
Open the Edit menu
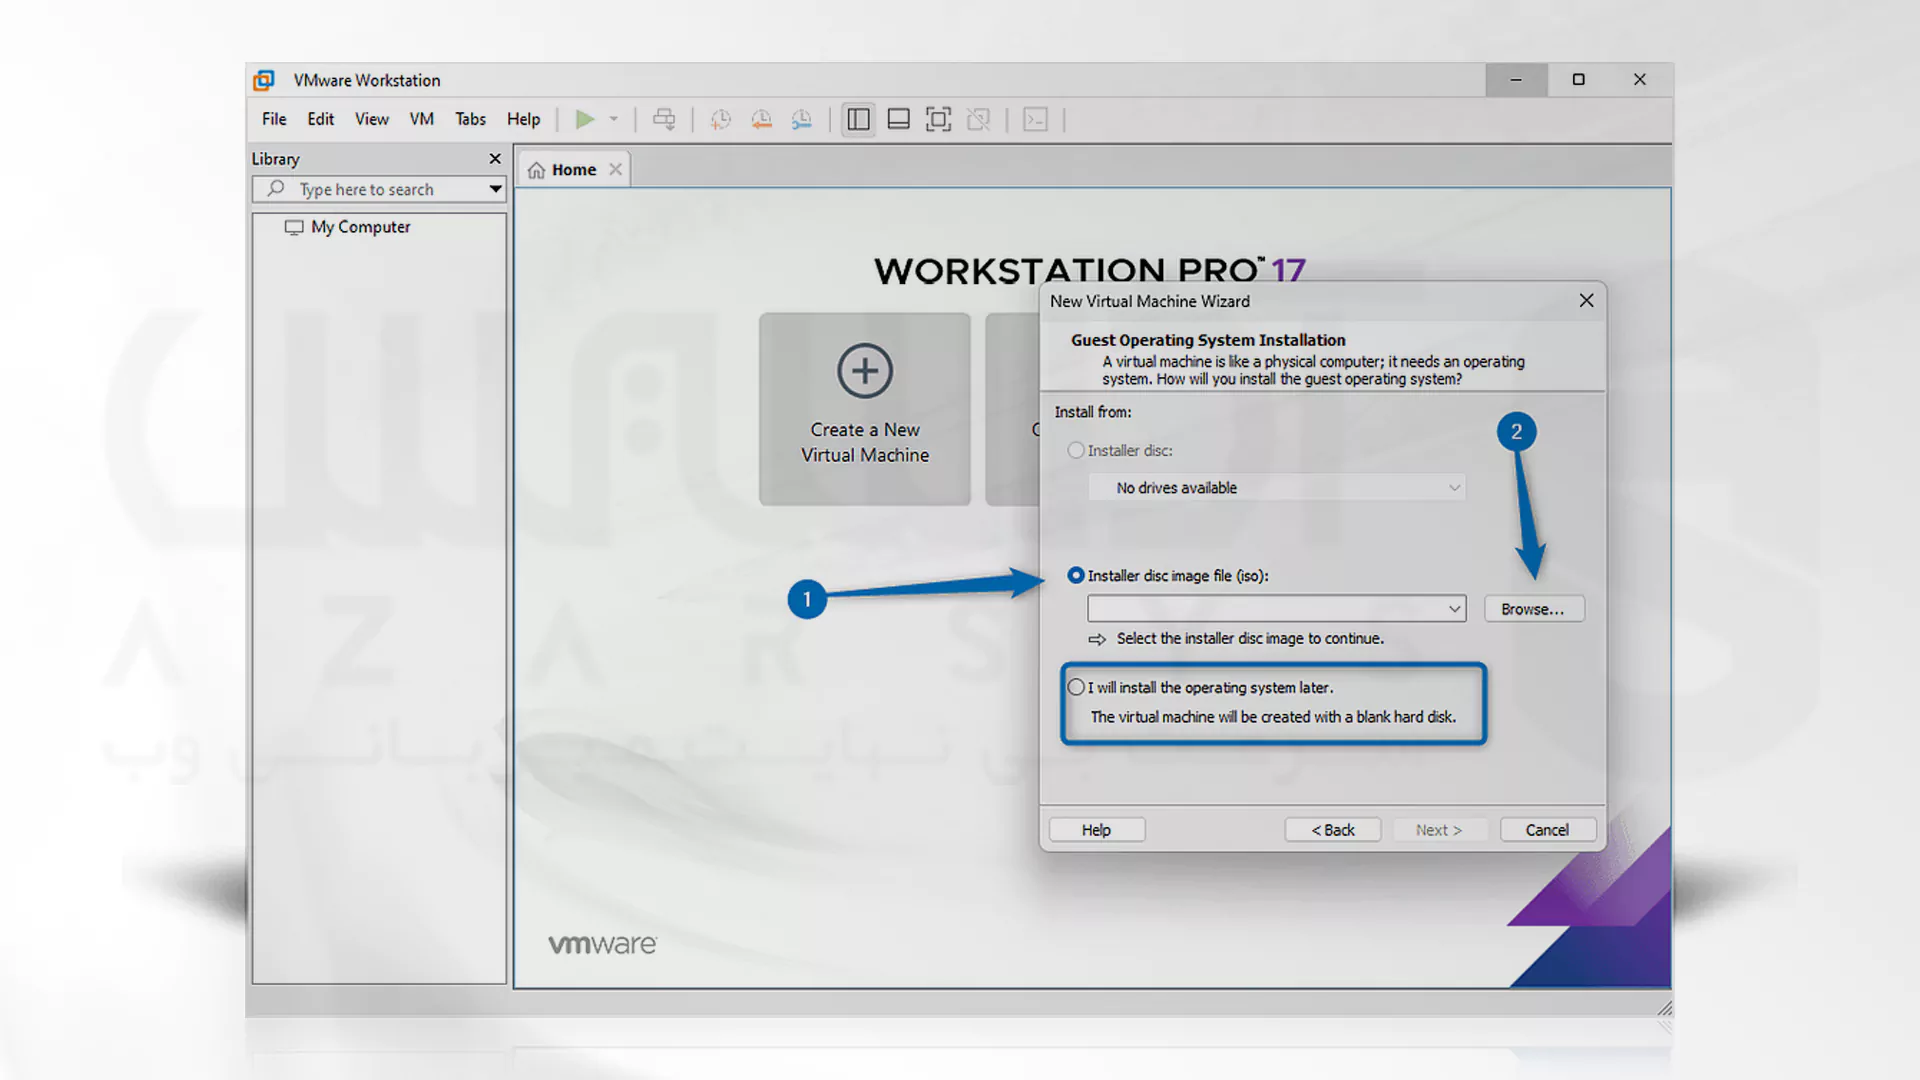coord(321,119)
